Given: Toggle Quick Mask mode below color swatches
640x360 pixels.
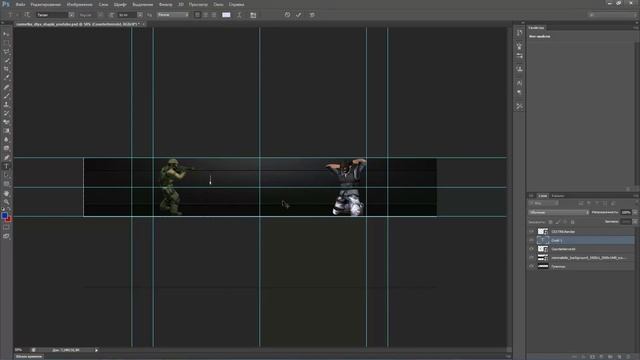Looking at the screenshot, I should 6,228.
